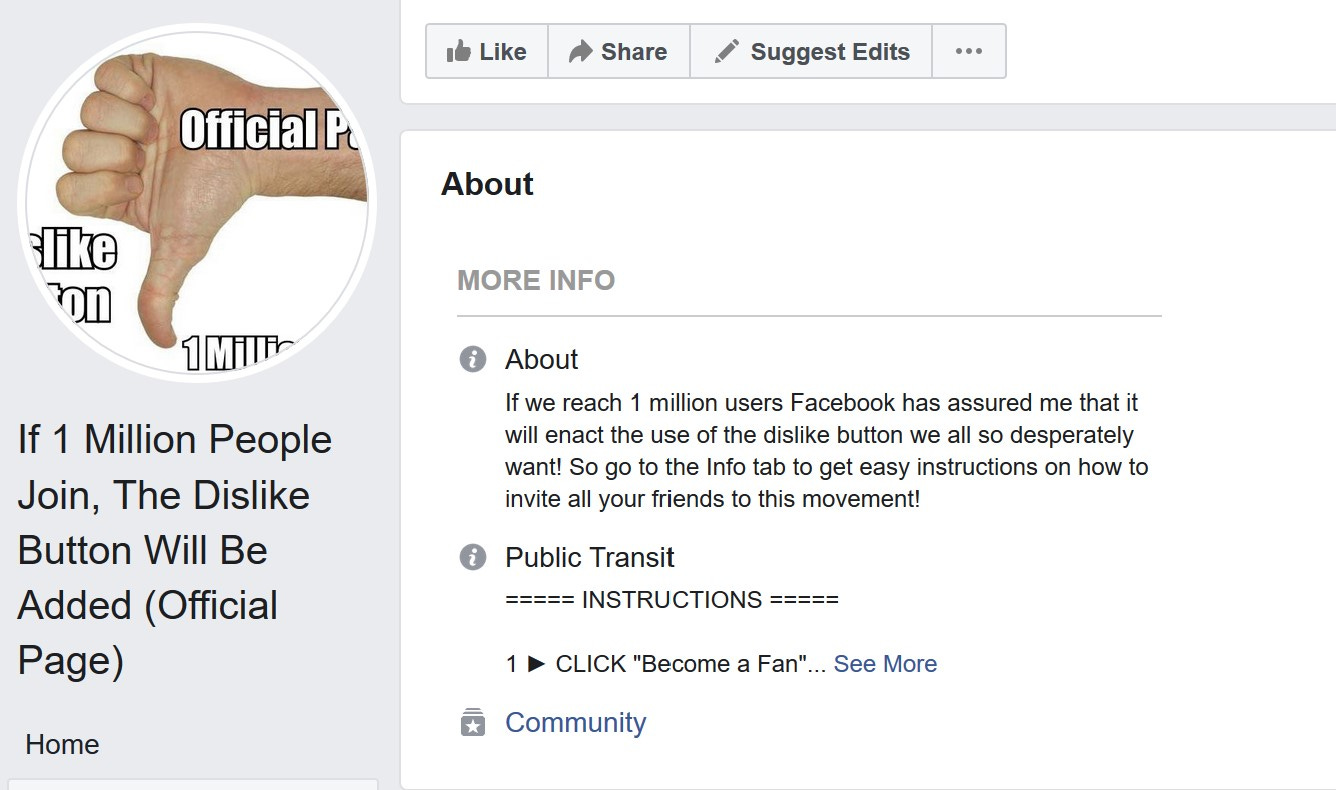This screenshot has height=790, width=1336.
Task: Click the MORE INFO section header
Action: (536, 280)
